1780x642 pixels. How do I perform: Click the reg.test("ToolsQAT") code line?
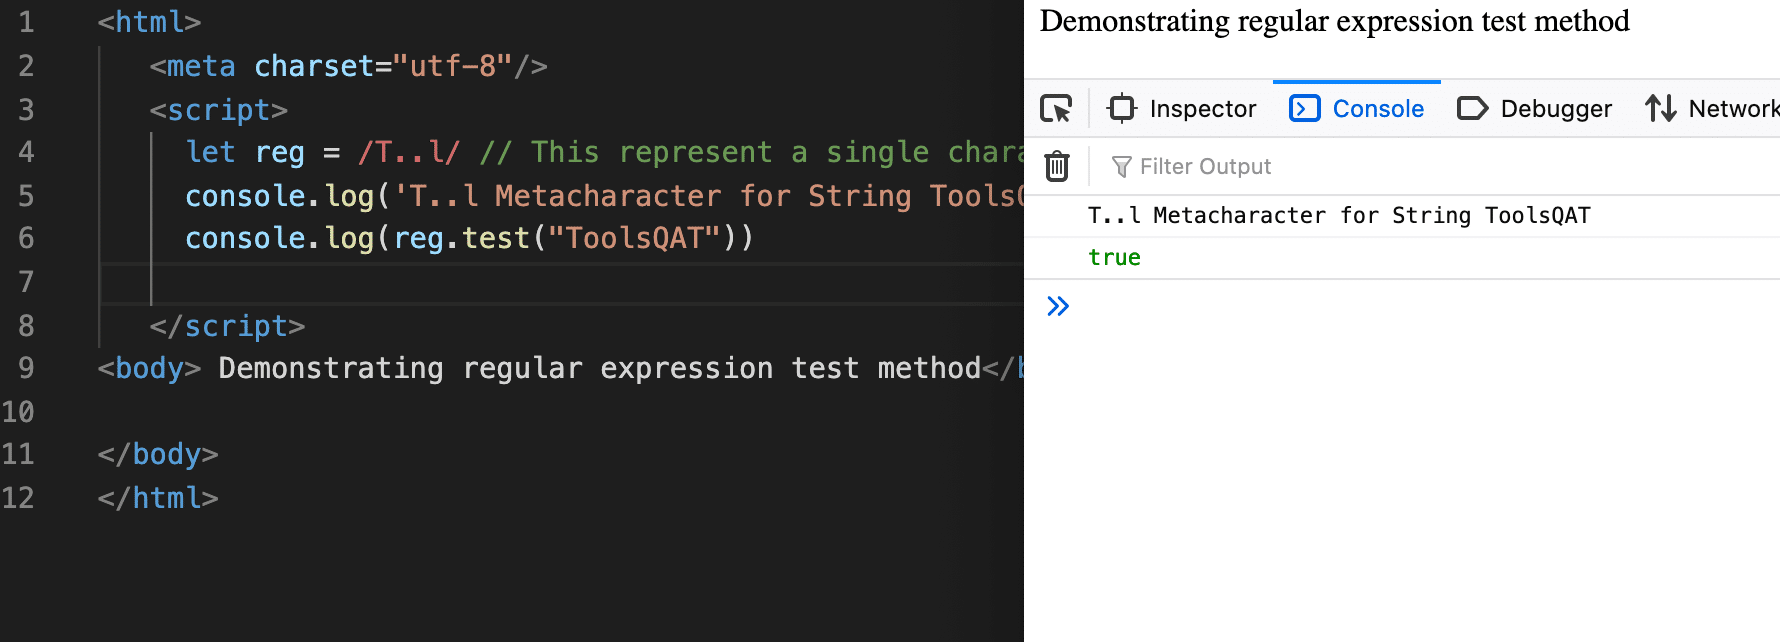coord(469,238)
